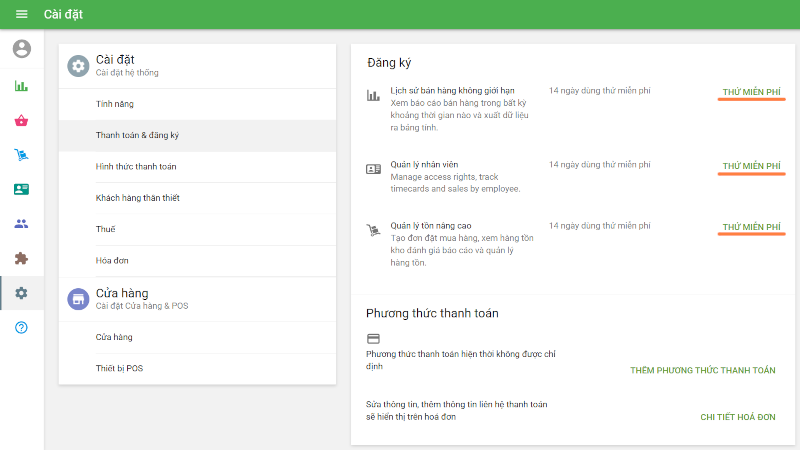Select the Settings gear sidebar icon

[x=22, y=293]
